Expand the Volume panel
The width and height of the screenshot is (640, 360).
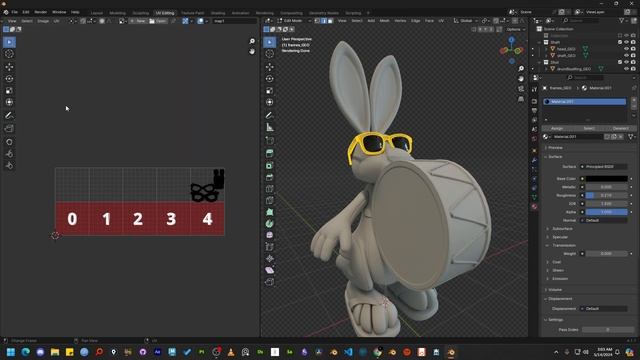click(x=555, y=290)
